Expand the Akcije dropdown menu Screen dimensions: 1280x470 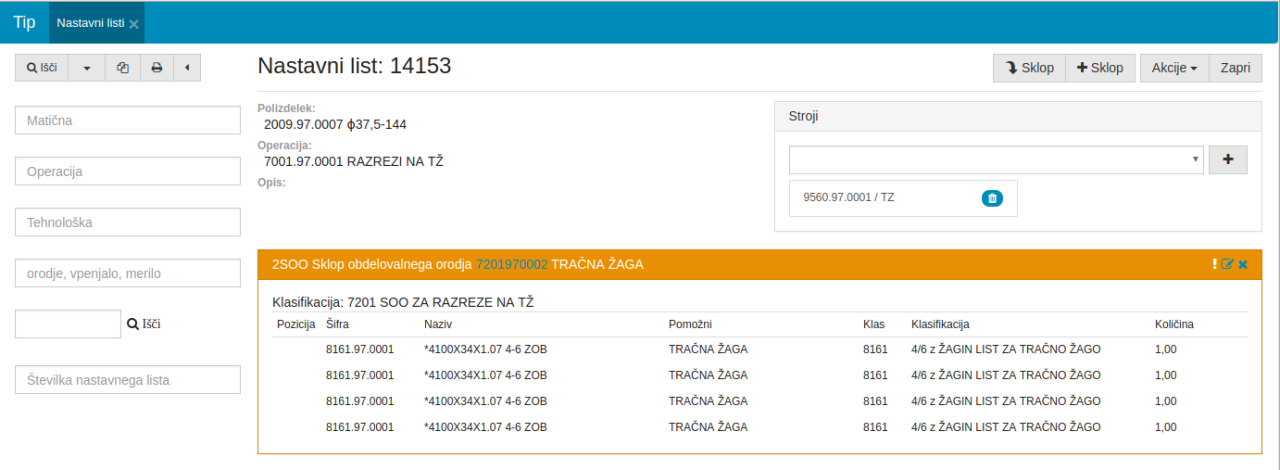point(1174,68)
